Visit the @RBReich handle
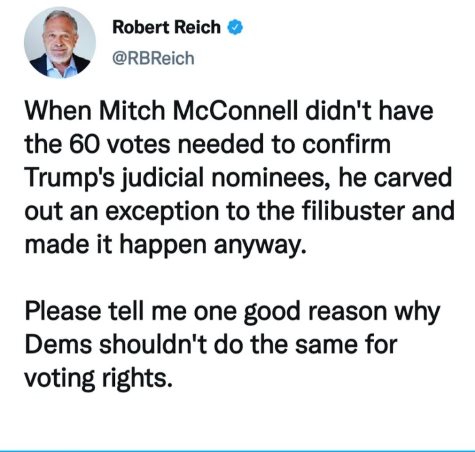Viewport: 475px width, 452px height. point(153,58)
